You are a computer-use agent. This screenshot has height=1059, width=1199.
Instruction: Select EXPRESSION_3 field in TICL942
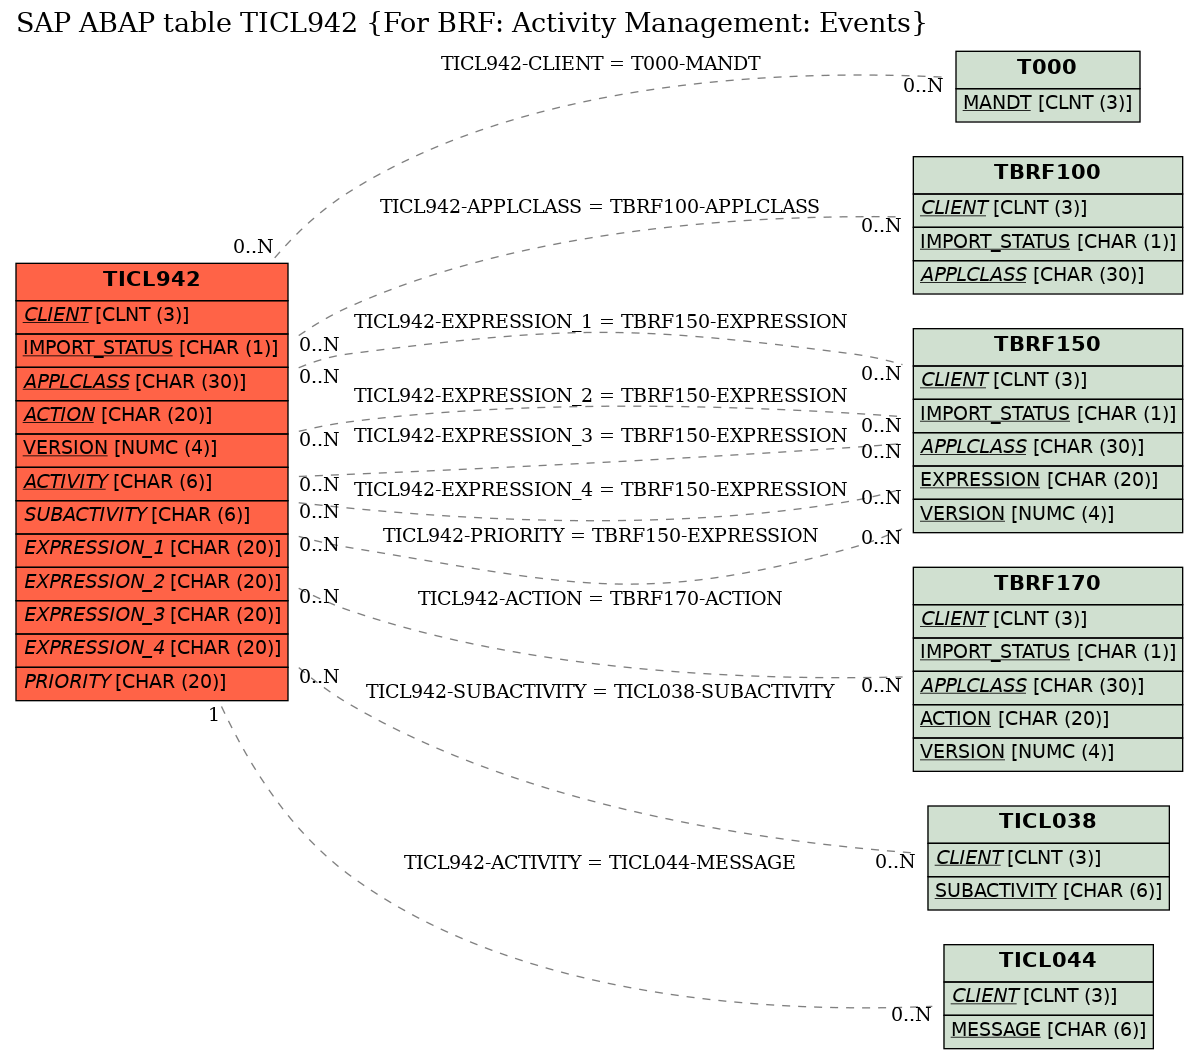(x=151, y=616)
